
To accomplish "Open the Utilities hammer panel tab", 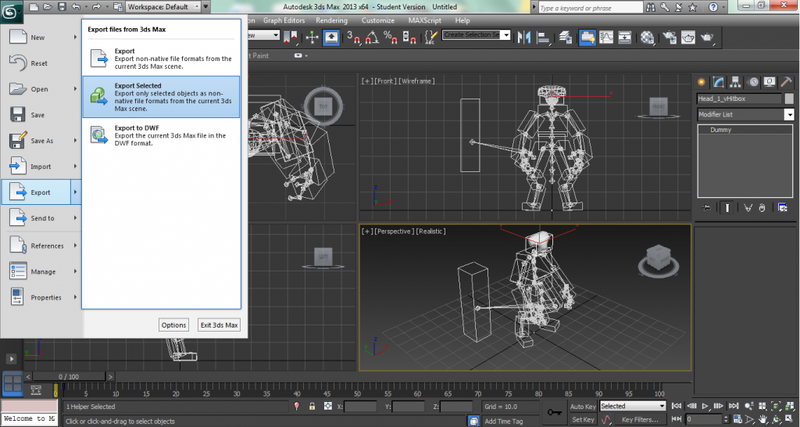I will [786, 82].
